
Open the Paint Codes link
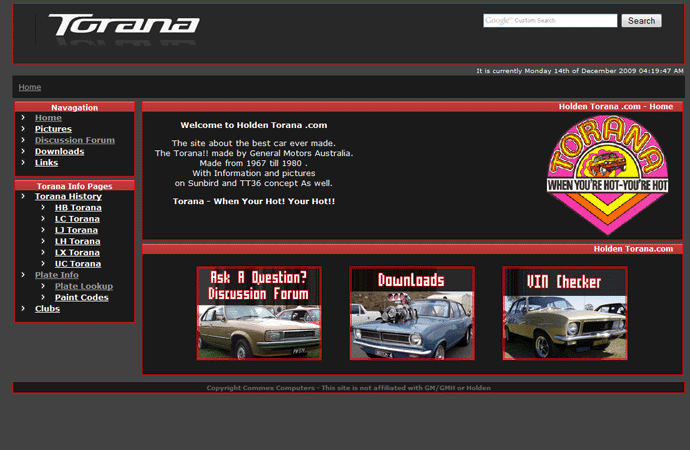(81, 297)
